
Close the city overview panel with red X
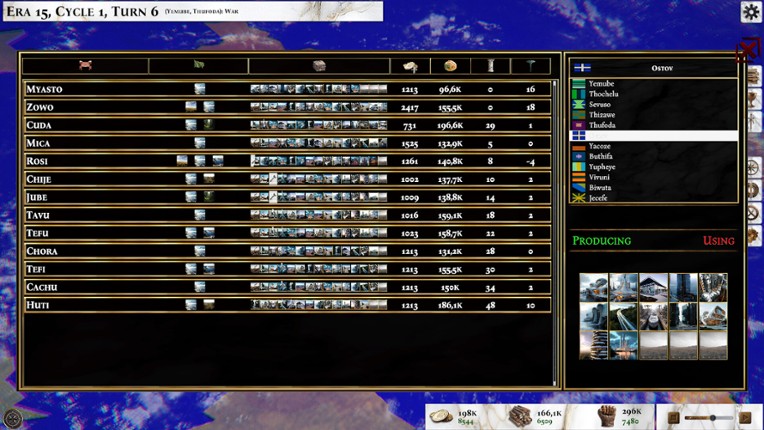[x=747, y=50]
